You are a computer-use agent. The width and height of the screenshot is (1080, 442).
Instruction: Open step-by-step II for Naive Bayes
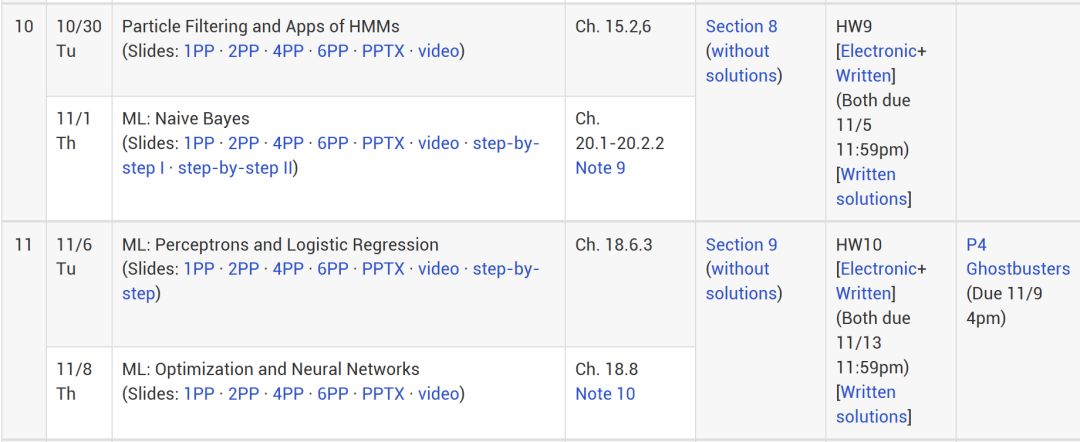click(236, 168)
